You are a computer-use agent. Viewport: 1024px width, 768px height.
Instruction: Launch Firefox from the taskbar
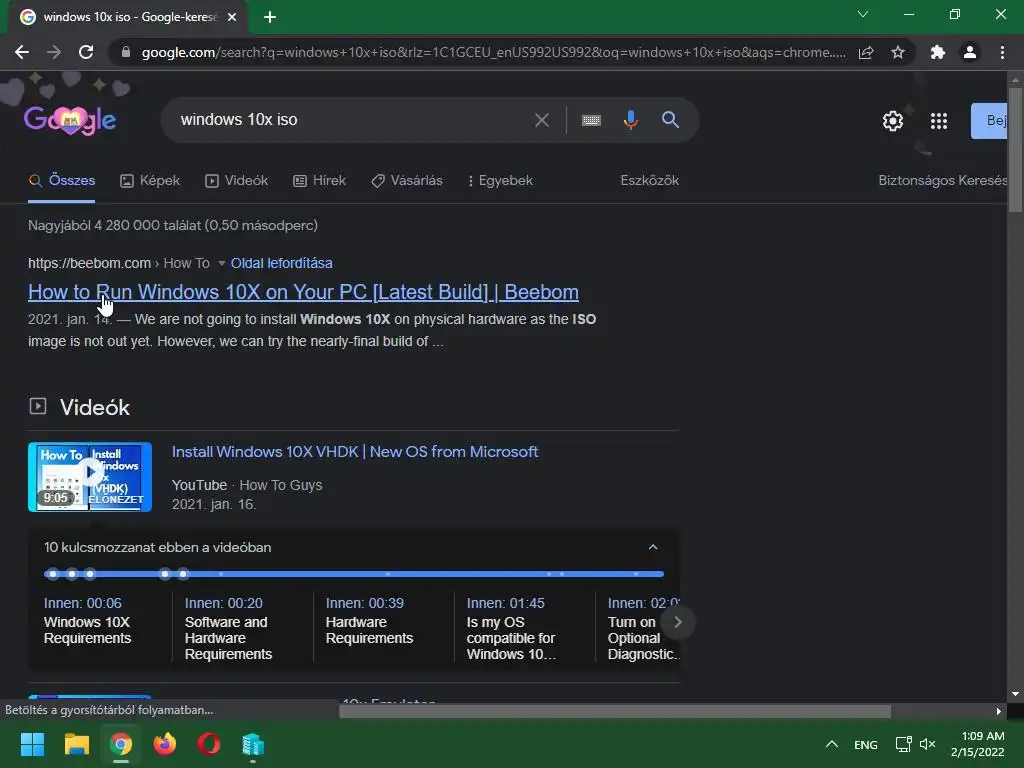[x=165, y=744]
